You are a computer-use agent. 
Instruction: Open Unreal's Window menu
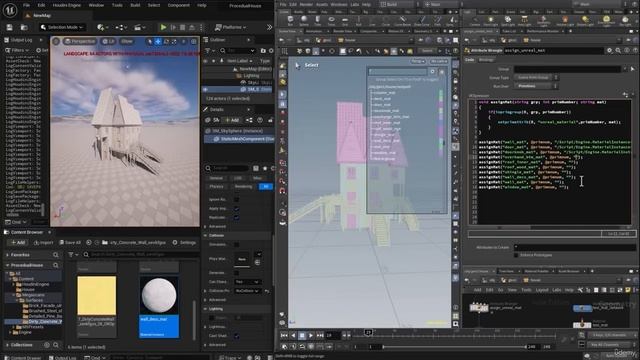pyautogui.click(x=96, y=5)
